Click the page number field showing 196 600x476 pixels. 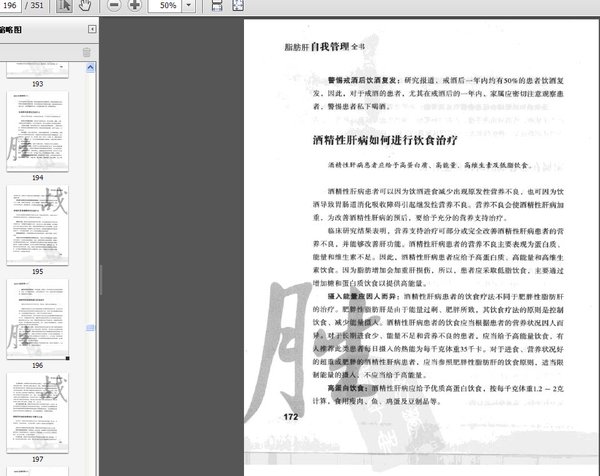[10, 5]
